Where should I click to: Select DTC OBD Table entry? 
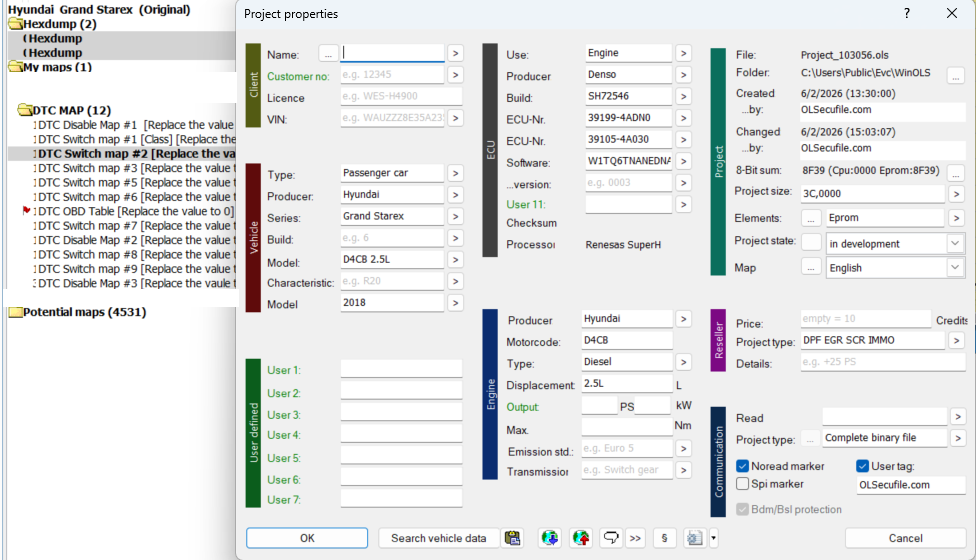(136, 212)
